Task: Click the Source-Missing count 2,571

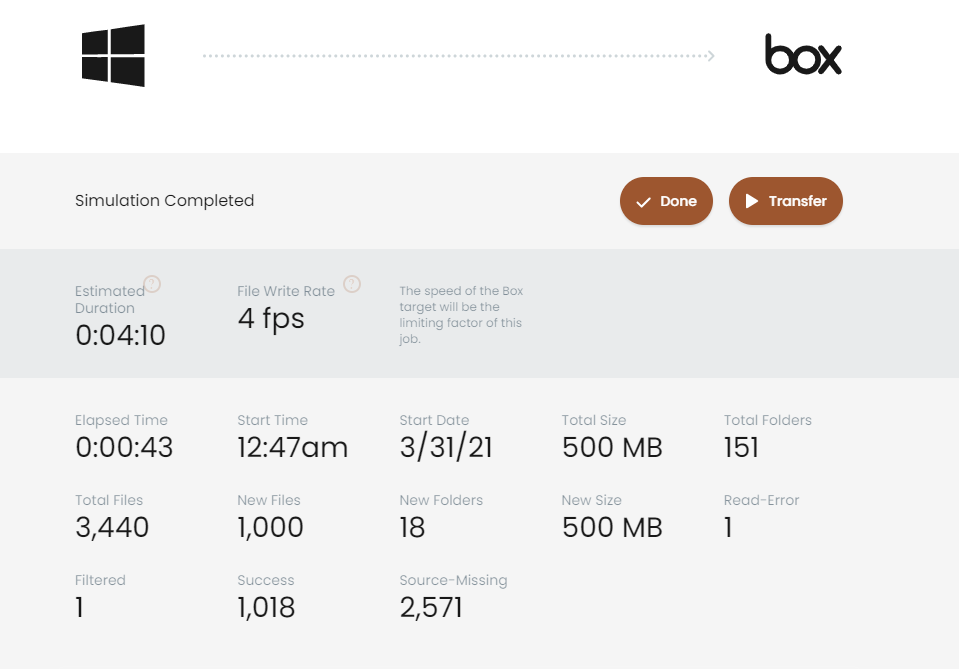Action: tap(431, 607)
